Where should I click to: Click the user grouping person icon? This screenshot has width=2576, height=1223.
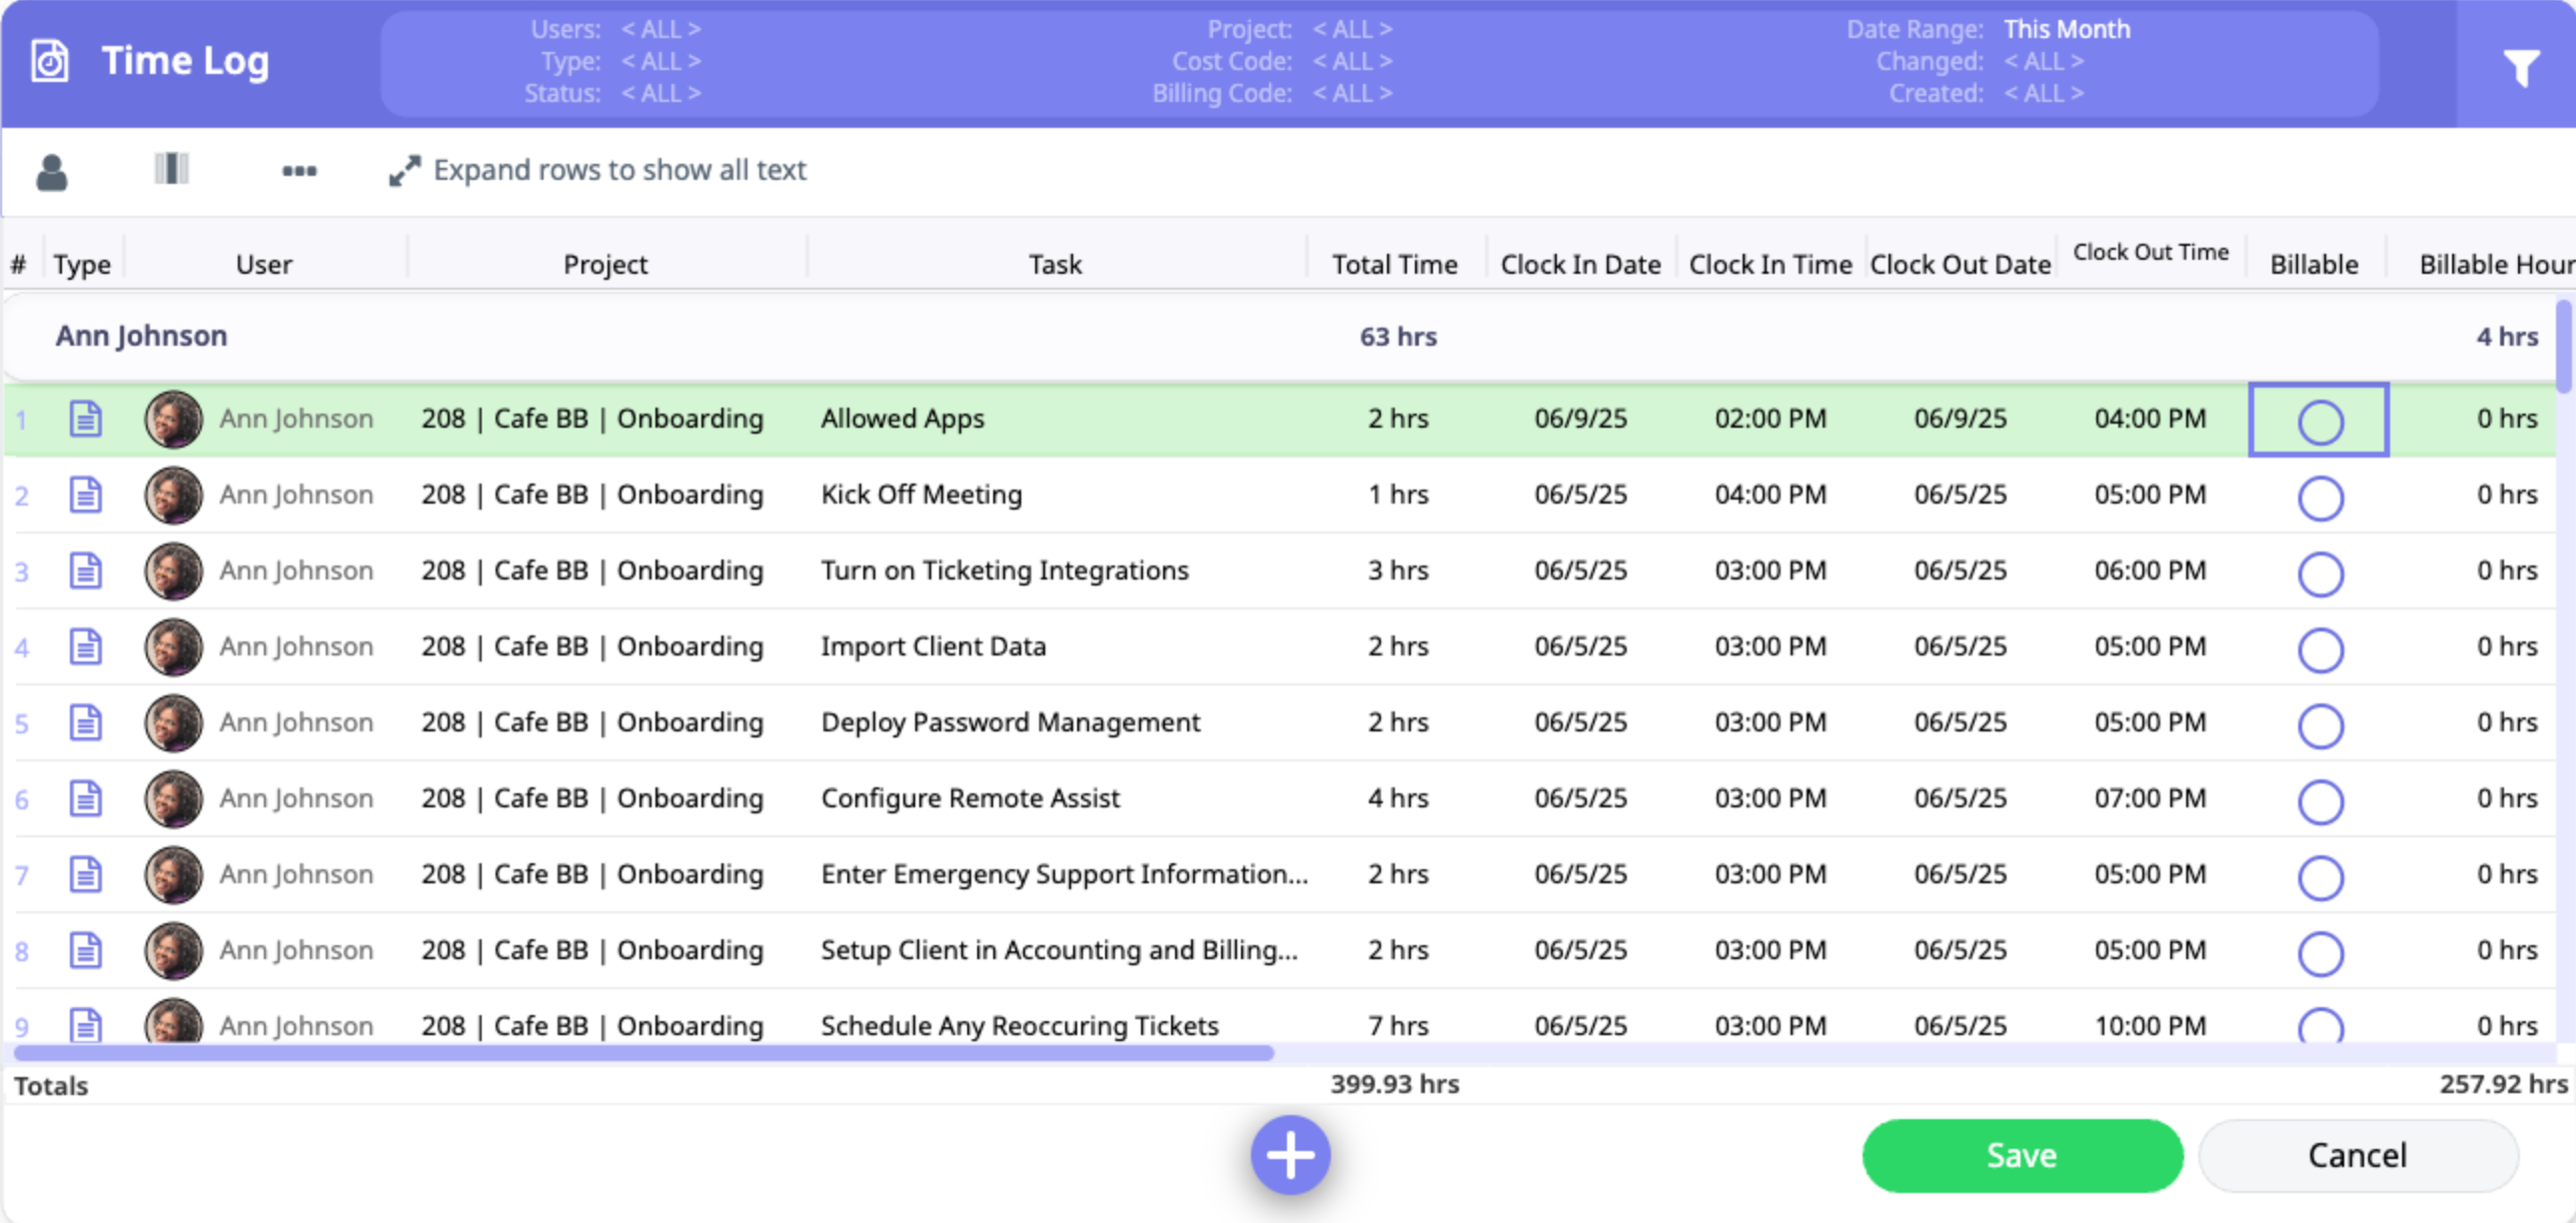coord(52,172)
